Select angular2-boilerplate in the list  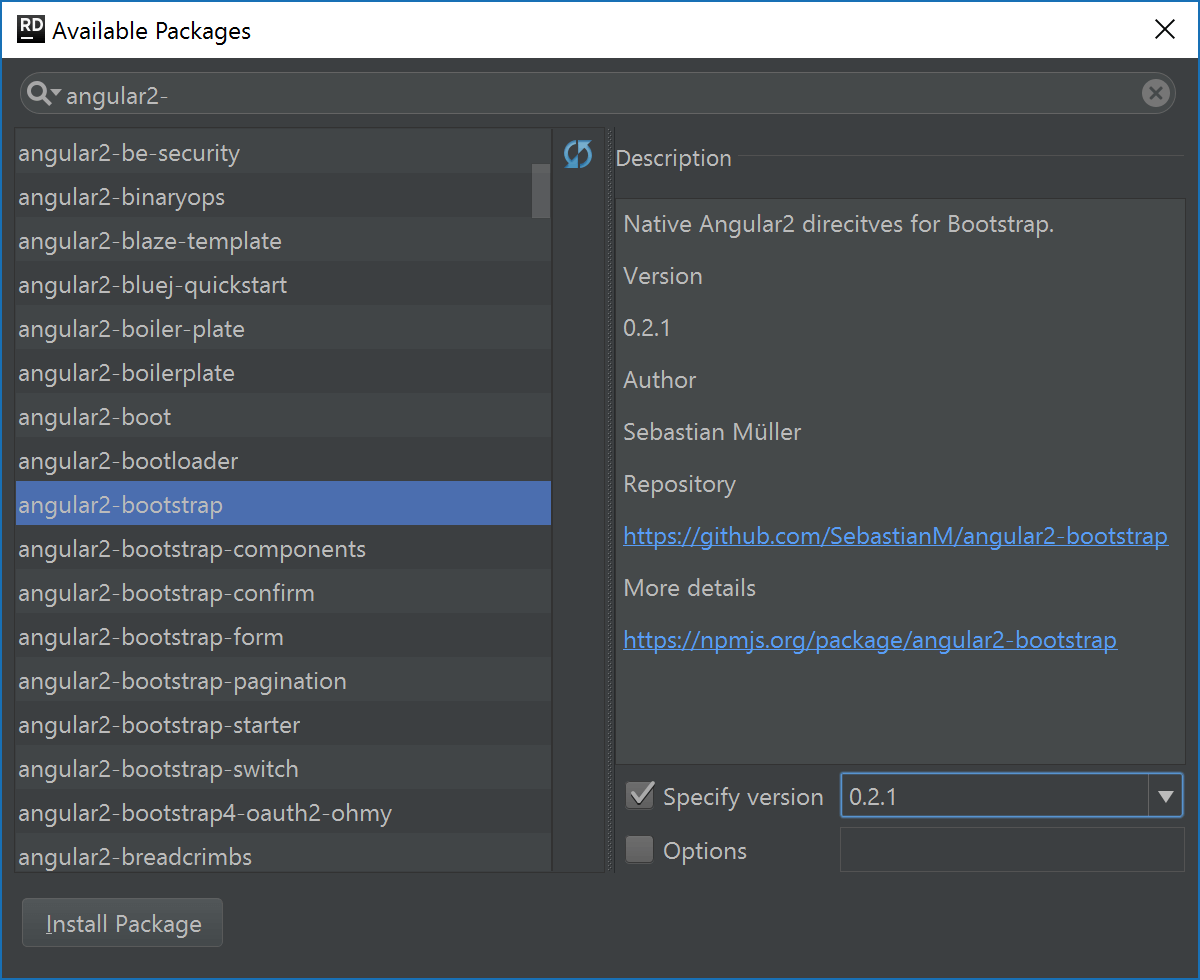pyautogui.click(x=283, y=373)
